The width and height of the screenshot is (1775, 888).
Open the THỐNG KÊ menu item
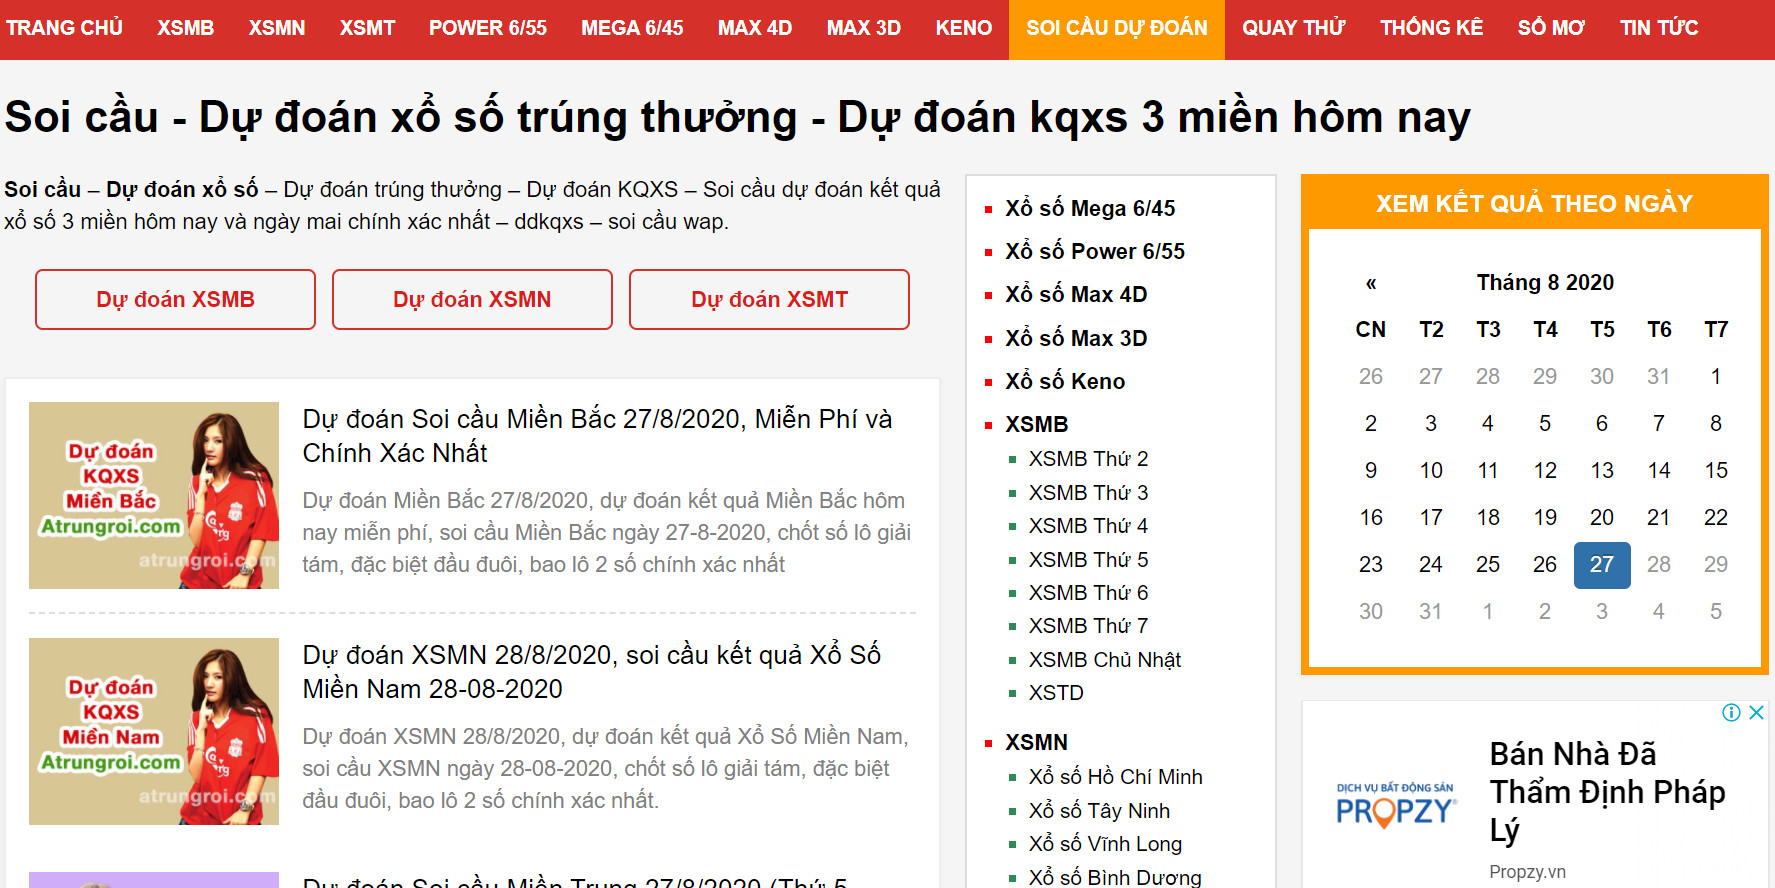1431,28
